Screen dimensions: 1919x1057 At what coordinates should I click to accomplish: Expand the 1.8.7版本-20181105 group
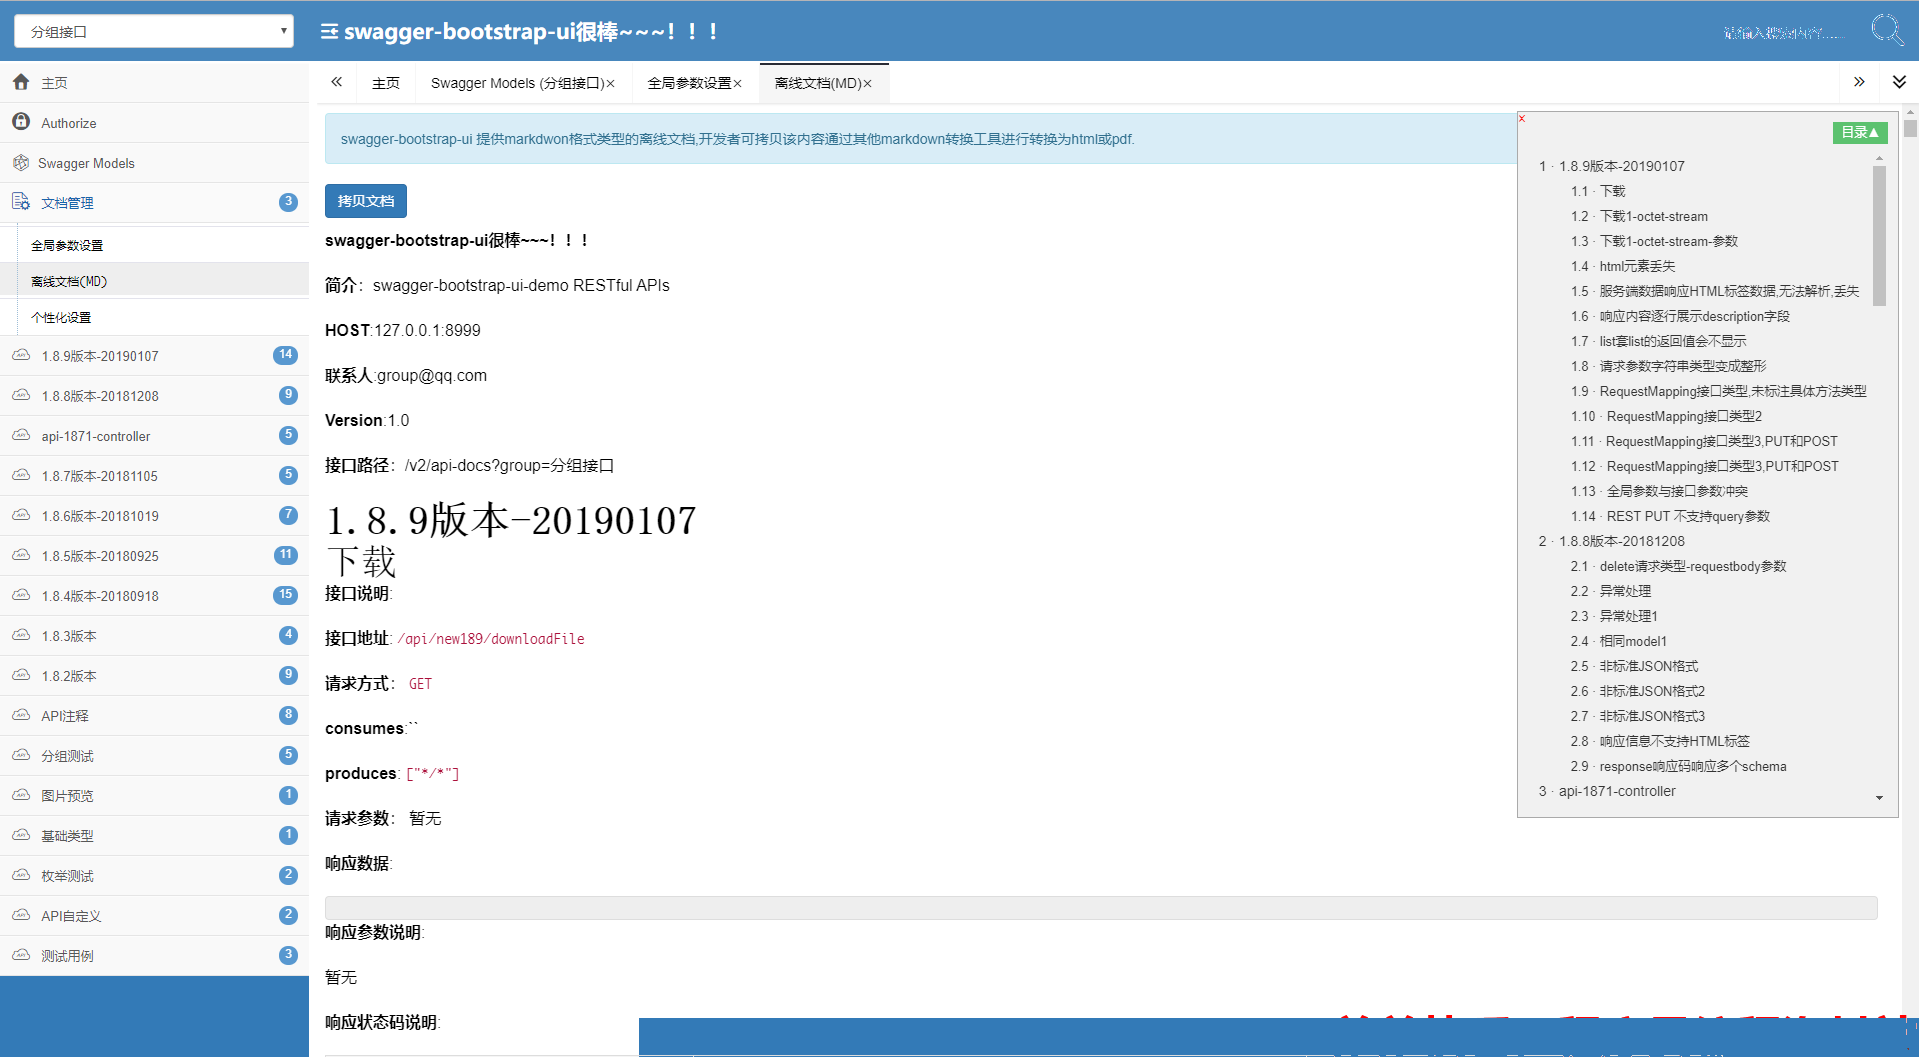(154, 476)
